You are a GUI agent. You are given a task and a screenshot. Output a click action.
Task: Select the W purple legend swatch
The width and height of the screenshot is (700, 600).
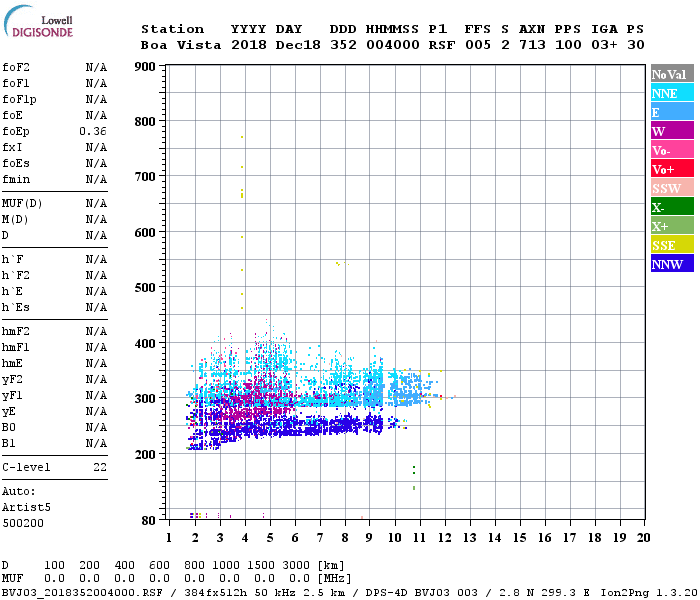672,130
